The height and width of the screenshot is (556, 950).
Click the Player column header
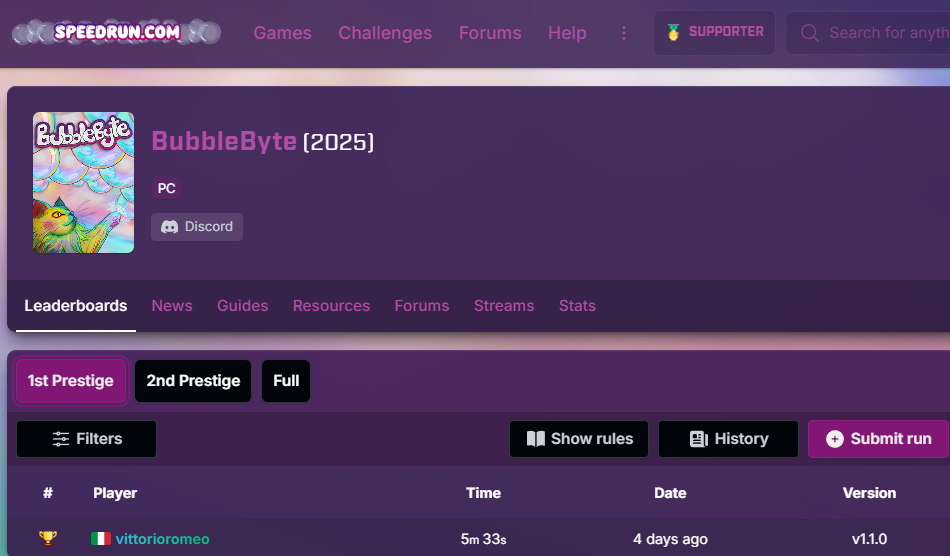point(115,493)
